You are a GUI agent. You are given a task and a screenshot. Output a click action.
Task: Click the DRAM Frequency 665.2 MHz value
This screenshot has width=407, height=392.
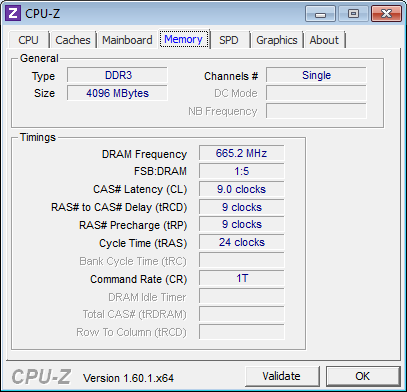242,153
